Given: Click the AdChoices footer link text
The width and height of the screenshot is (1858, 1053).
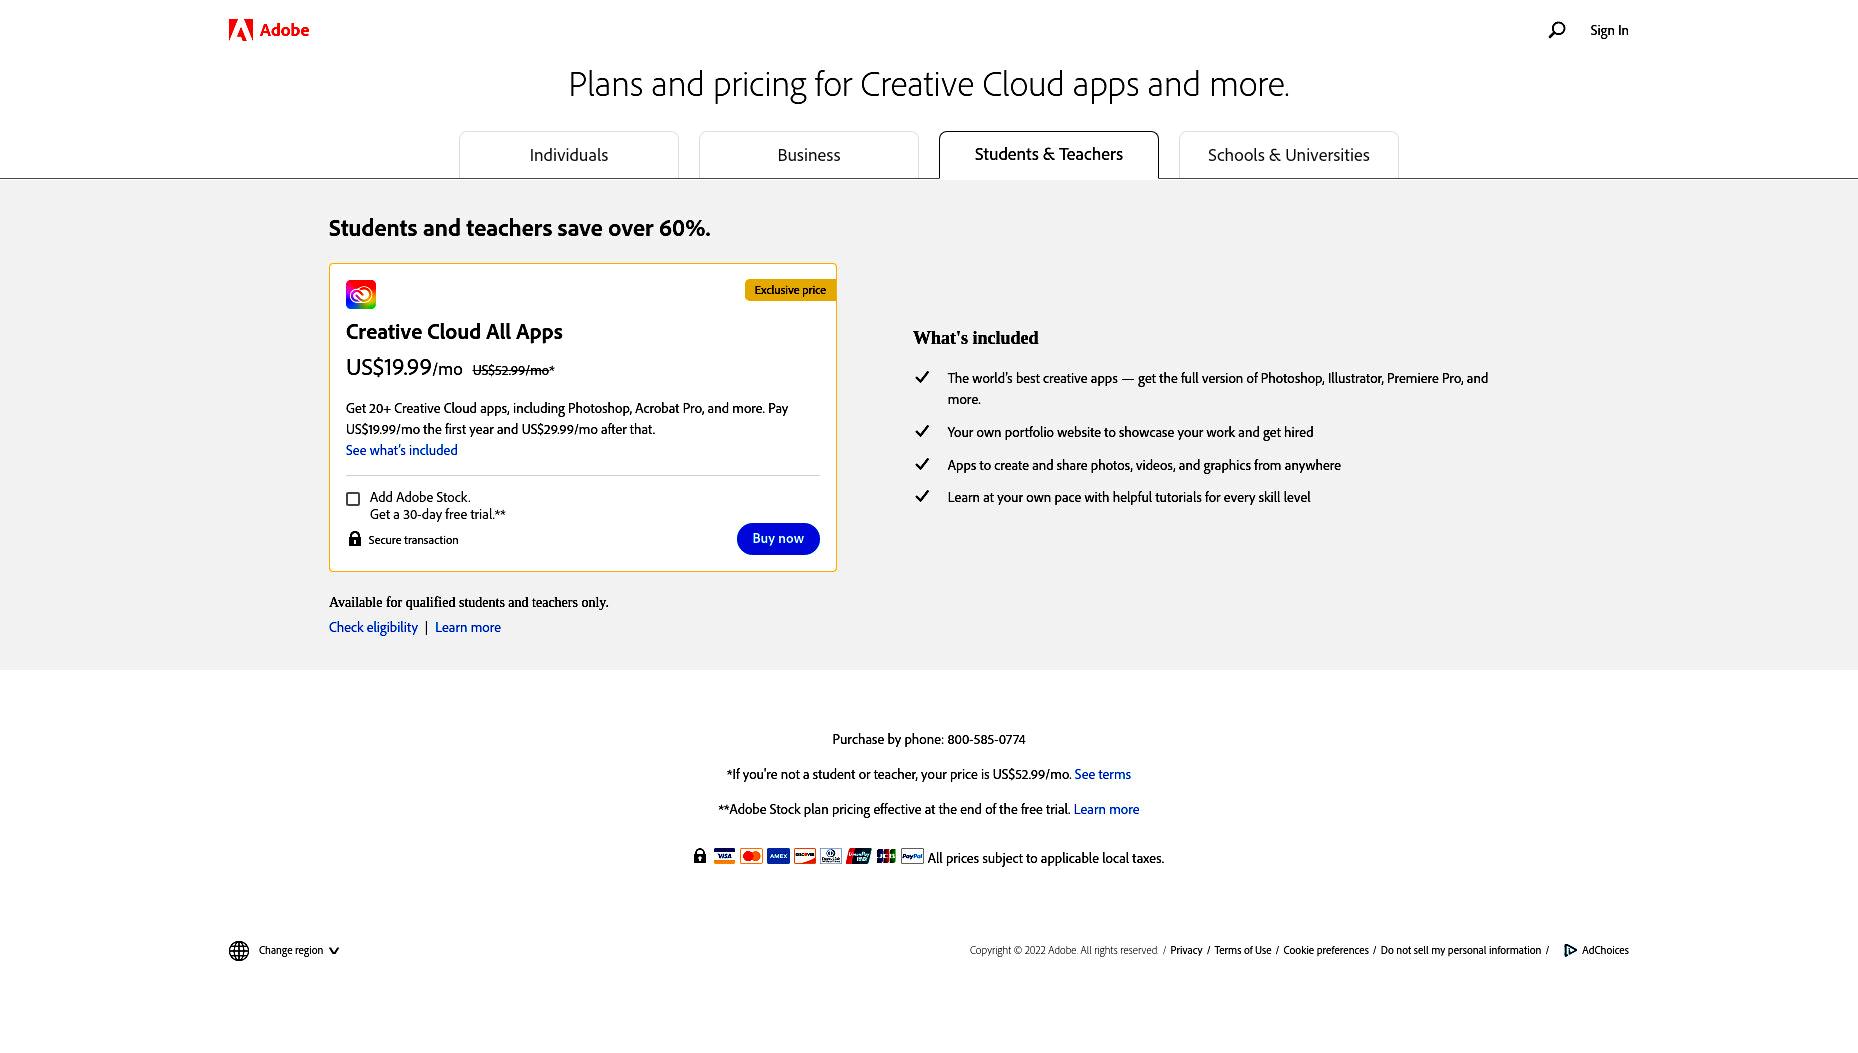Looking at the screenshot, I should 1605,950.
